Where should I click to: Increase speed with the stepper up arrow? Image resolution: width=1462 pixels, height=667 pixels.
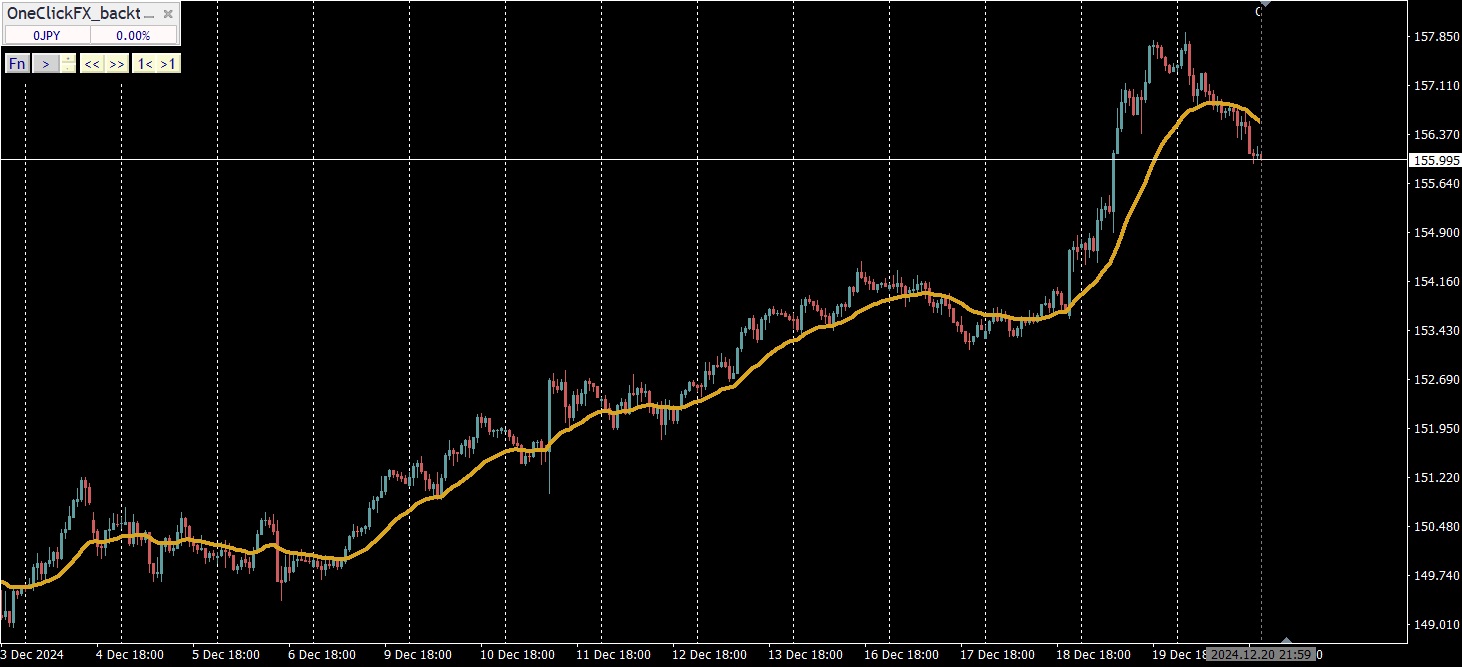click(68, 59)
